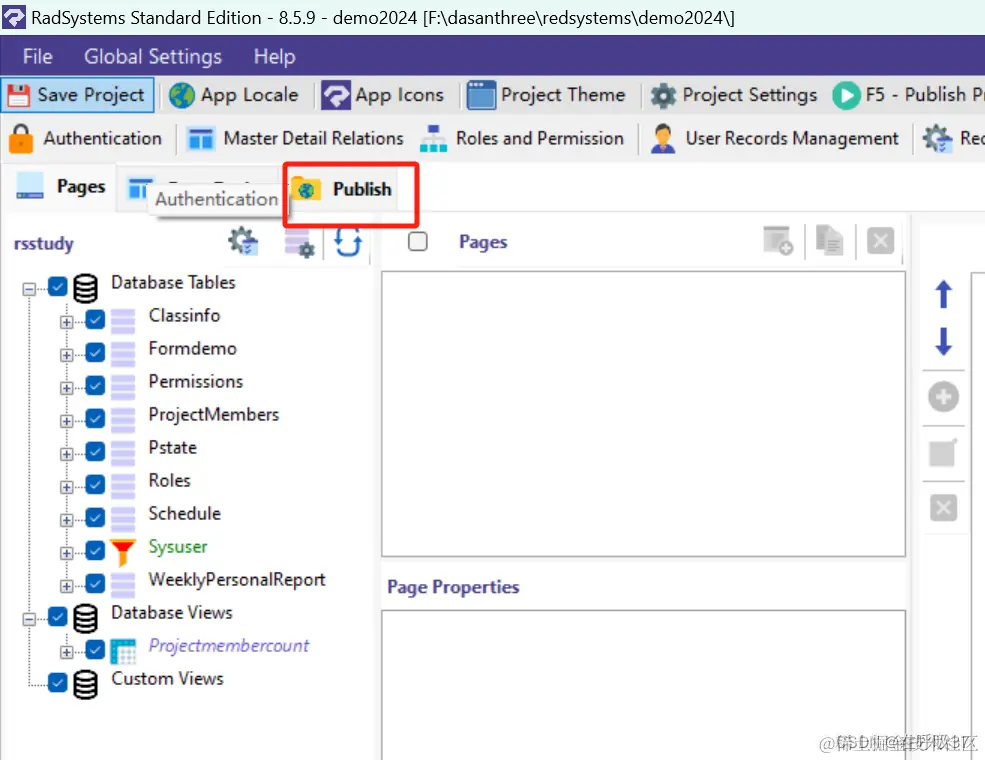This screenshot has width=985, height=760.
Task: Switch to the Pages tab
Action: (x=60, y=187)
